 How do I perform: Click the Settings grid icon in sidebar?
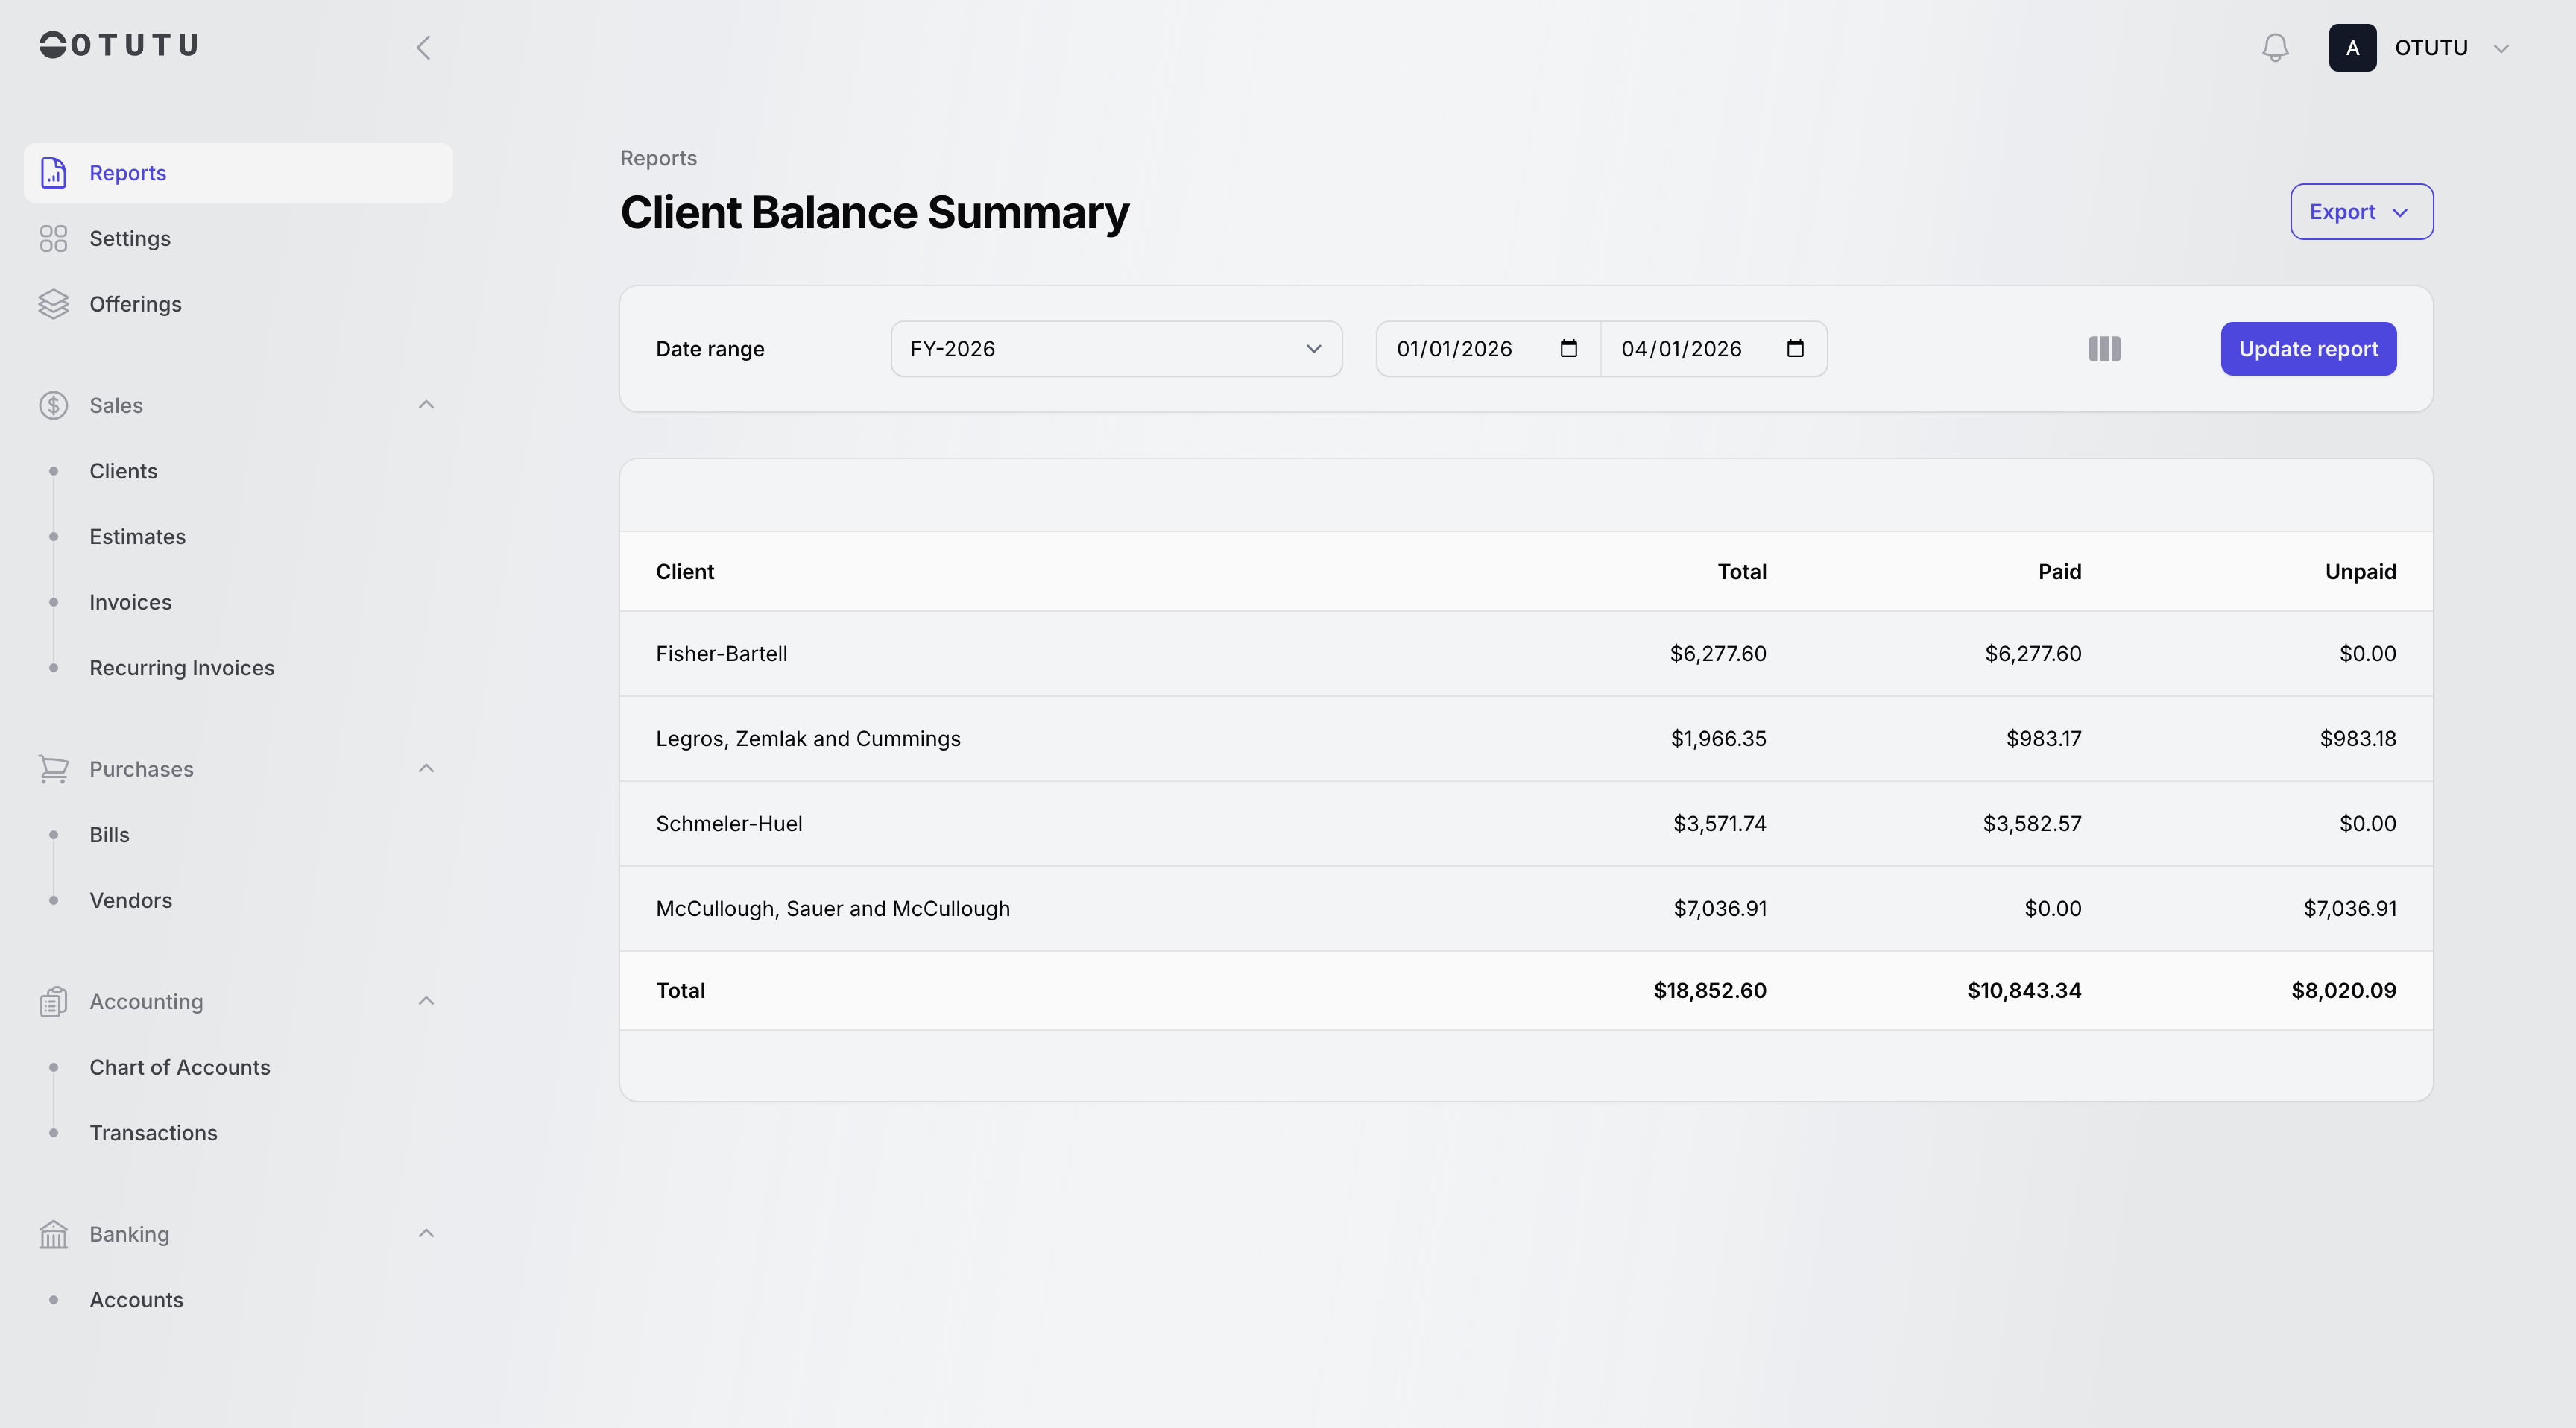(53, 239)
